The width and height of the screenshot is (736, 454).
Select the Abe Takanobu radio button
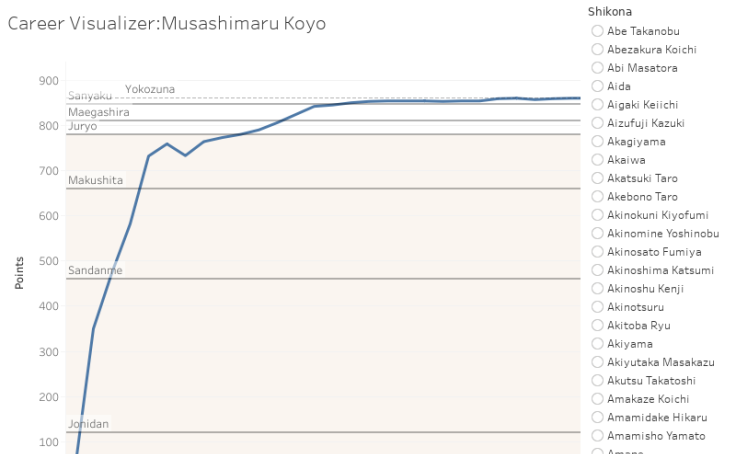point(598,31)
